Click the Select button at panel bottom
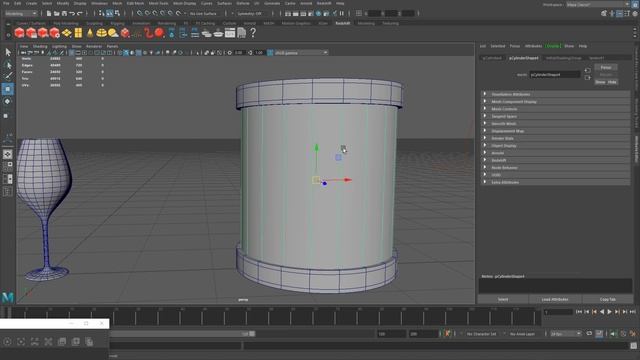The image size is (640, 360). pos(503,299)
